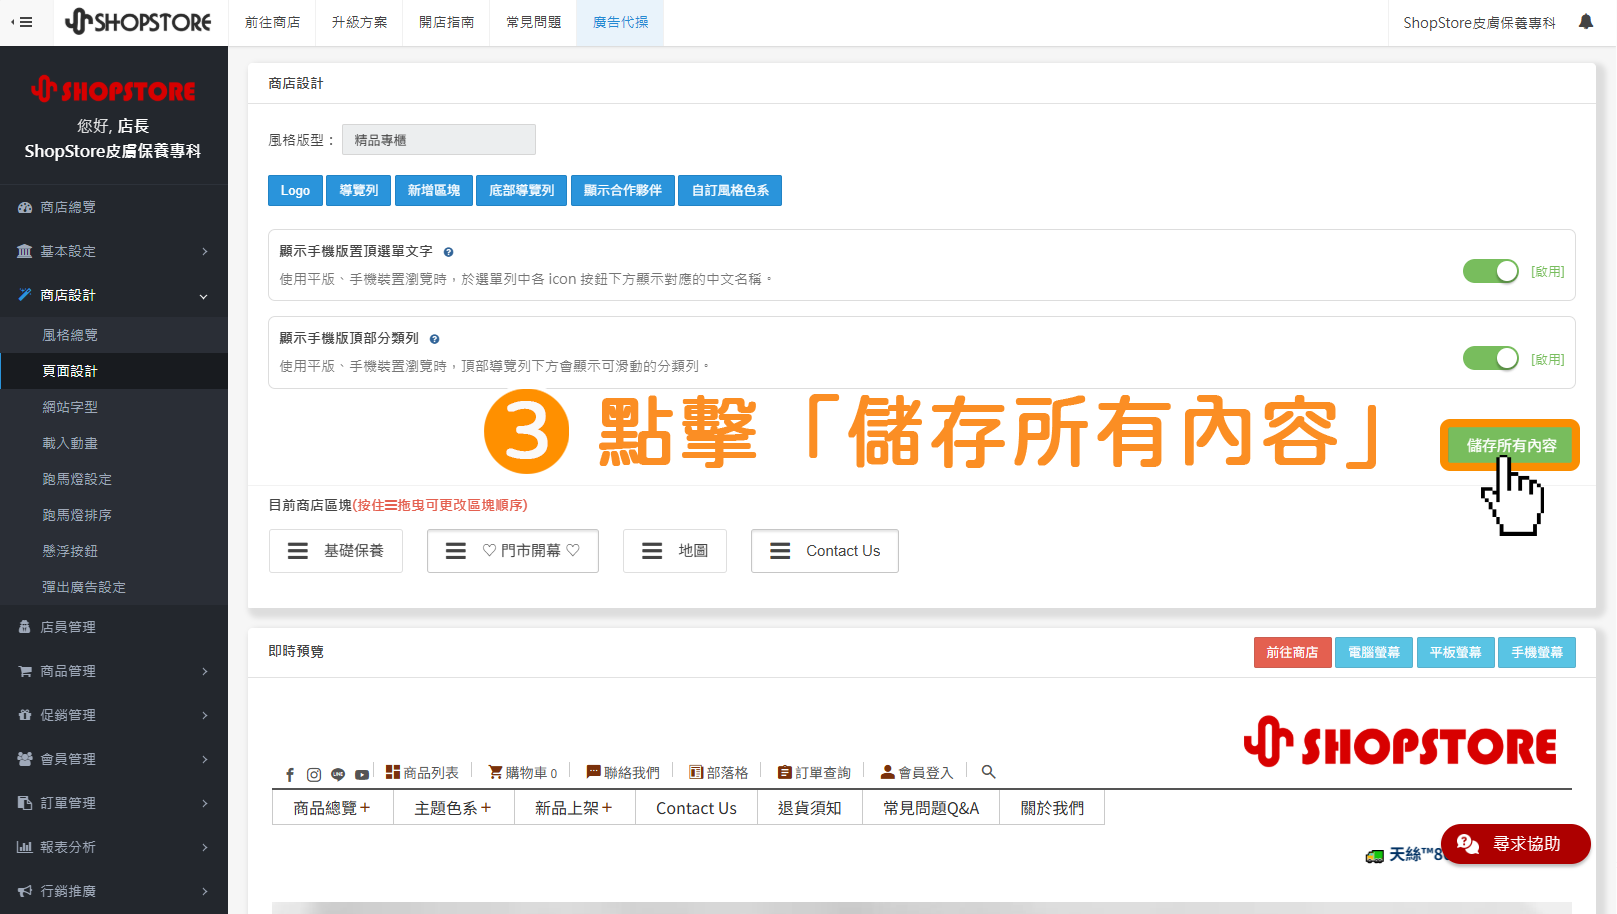Screen dimensions: 1617x914
Task: Grab the drag handle icon of 門市開幕 block
Action: [456, 551]
